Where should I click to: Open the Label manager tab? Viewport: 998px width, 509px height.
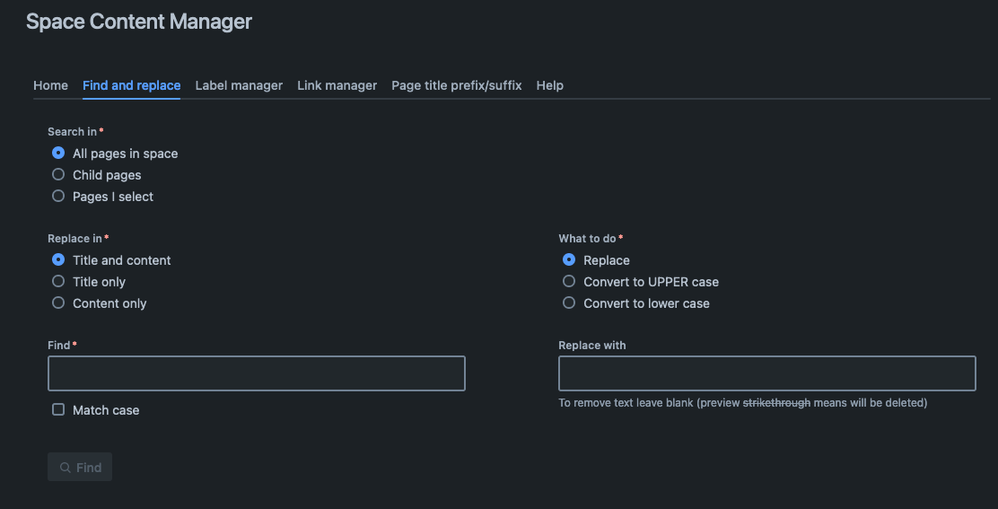(239, 85)
